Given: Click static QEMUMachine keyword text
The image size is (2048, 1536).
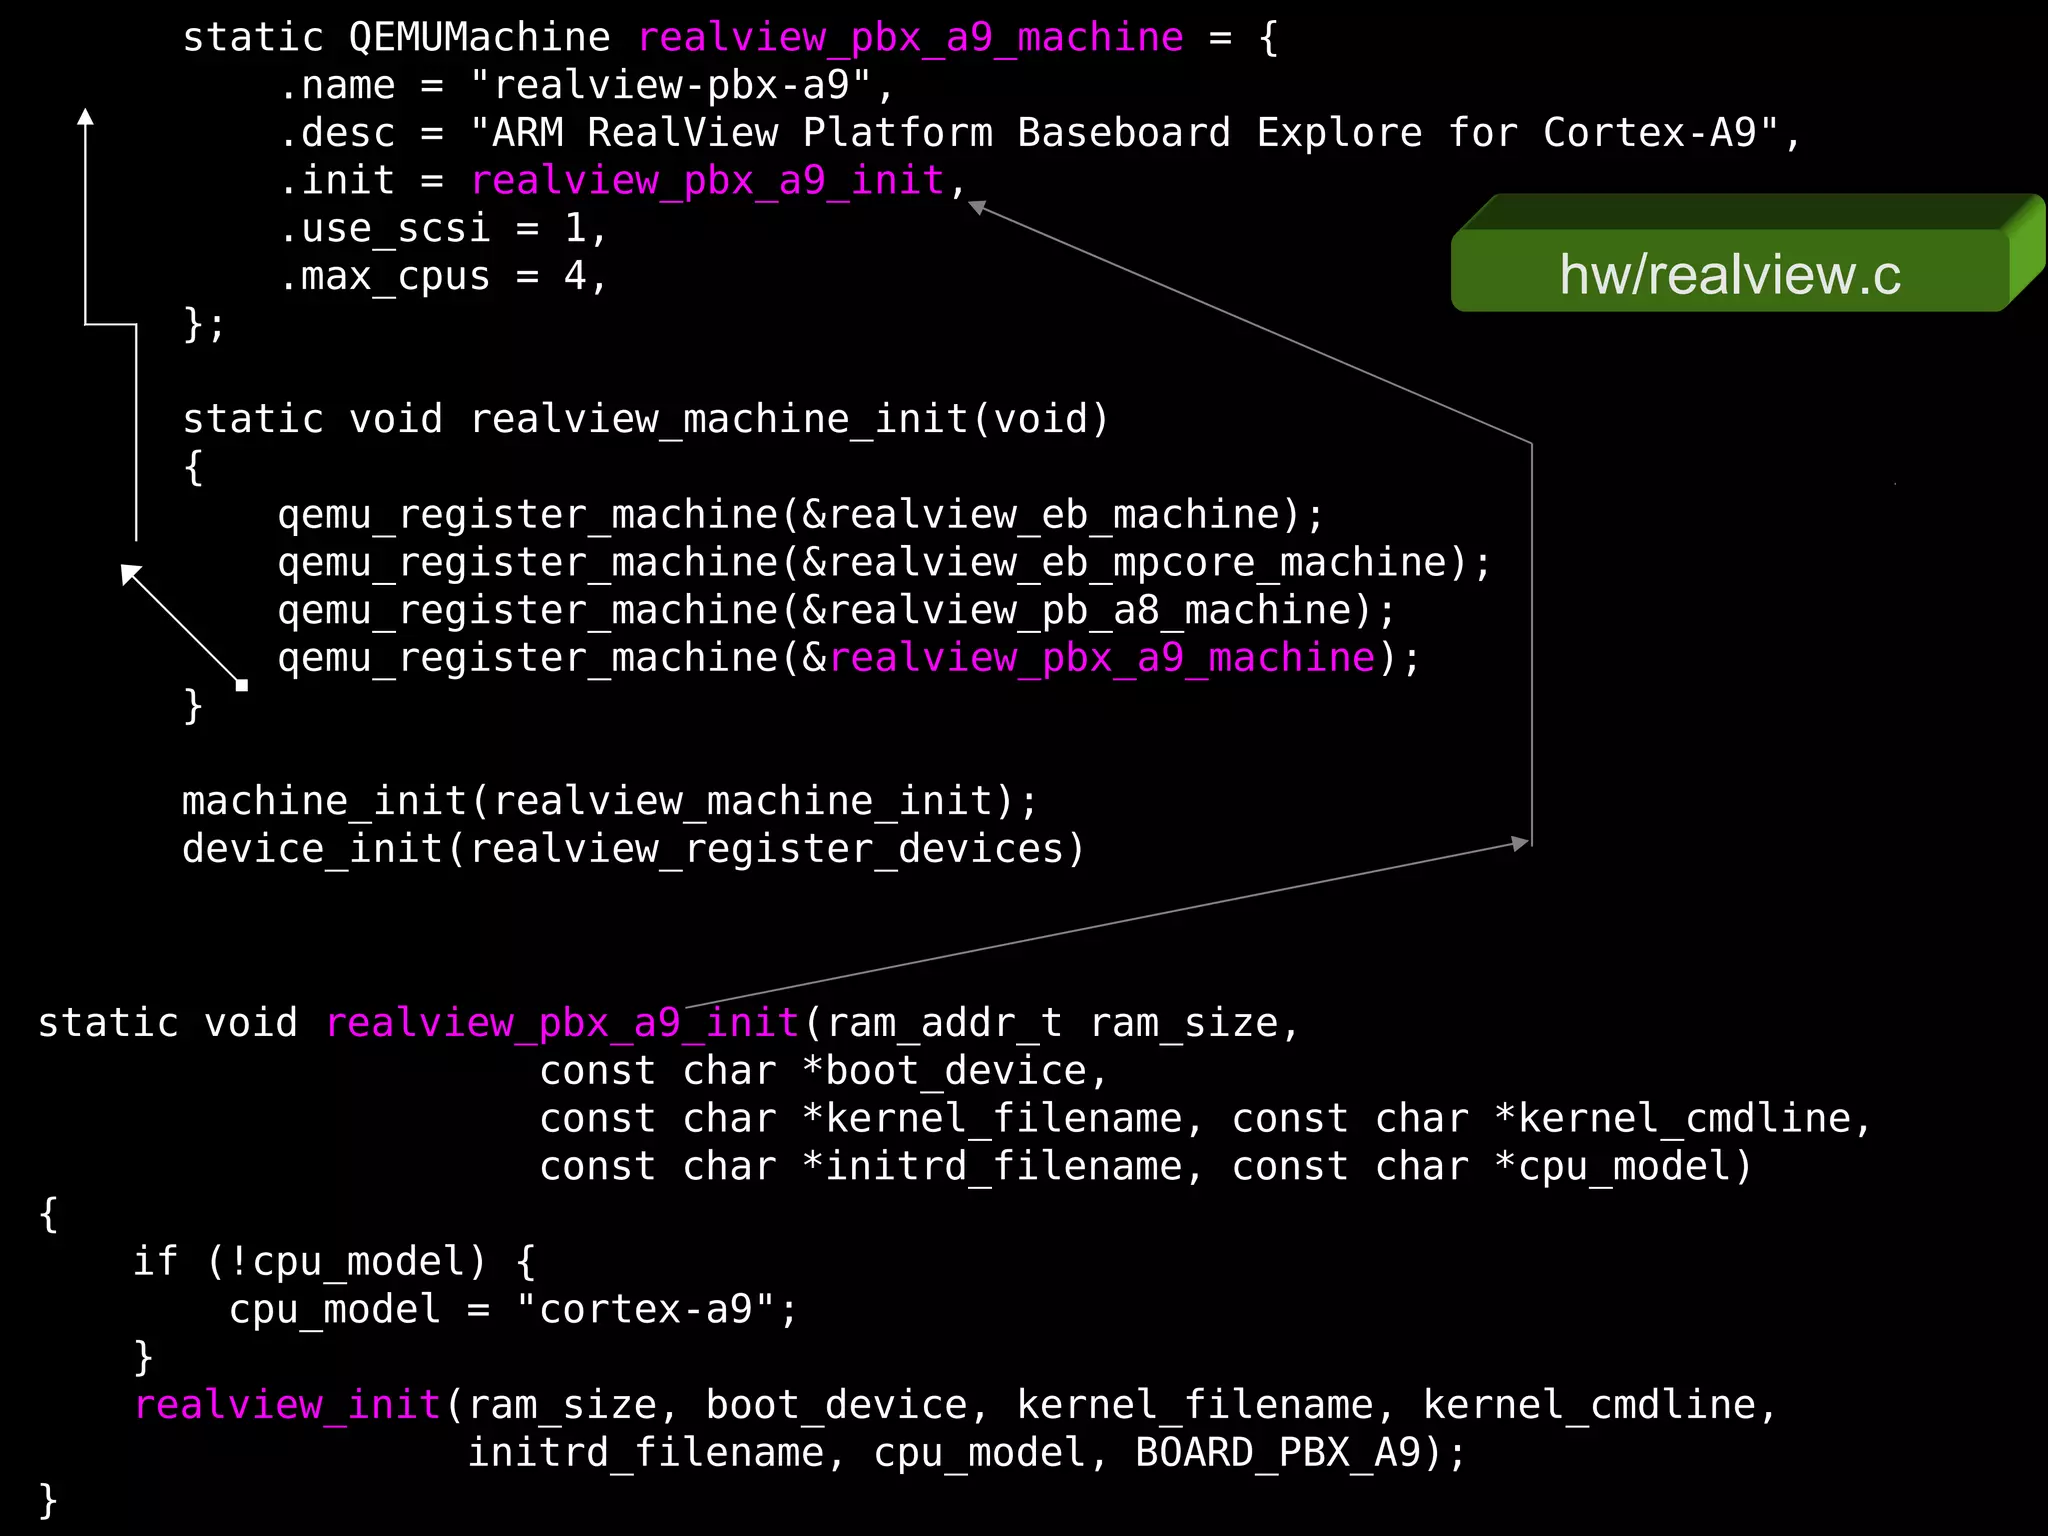Looking at the screenshot, I should (x=396, y=38).
